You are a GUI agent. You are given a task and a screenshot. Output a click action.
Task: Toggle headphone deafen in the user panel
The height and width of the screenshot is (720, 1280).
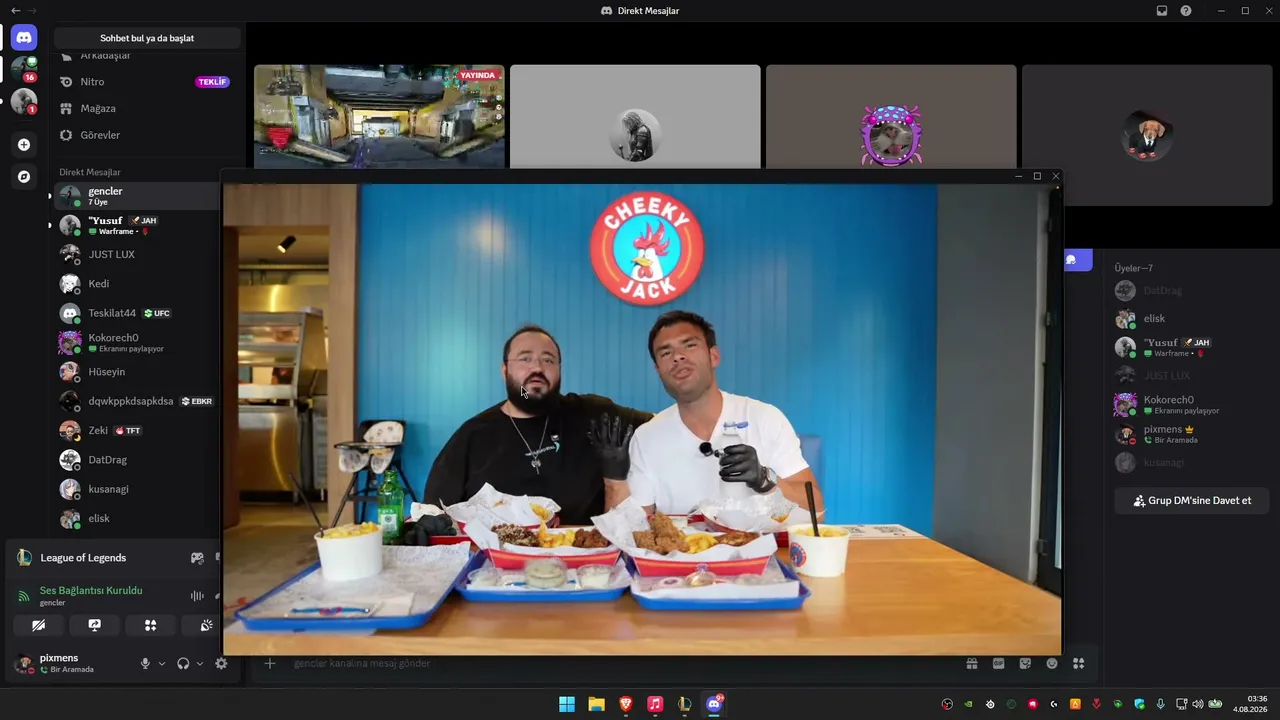[183, 663]
